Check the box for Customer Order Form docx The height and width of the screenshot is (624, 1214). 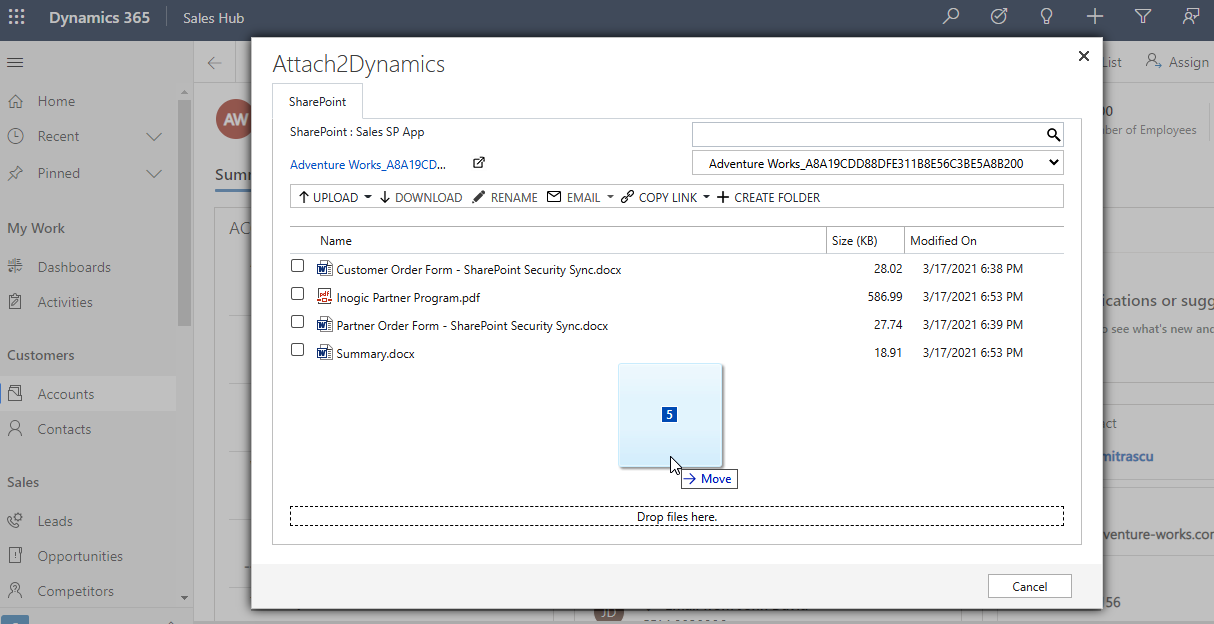[x=297, y=266]
